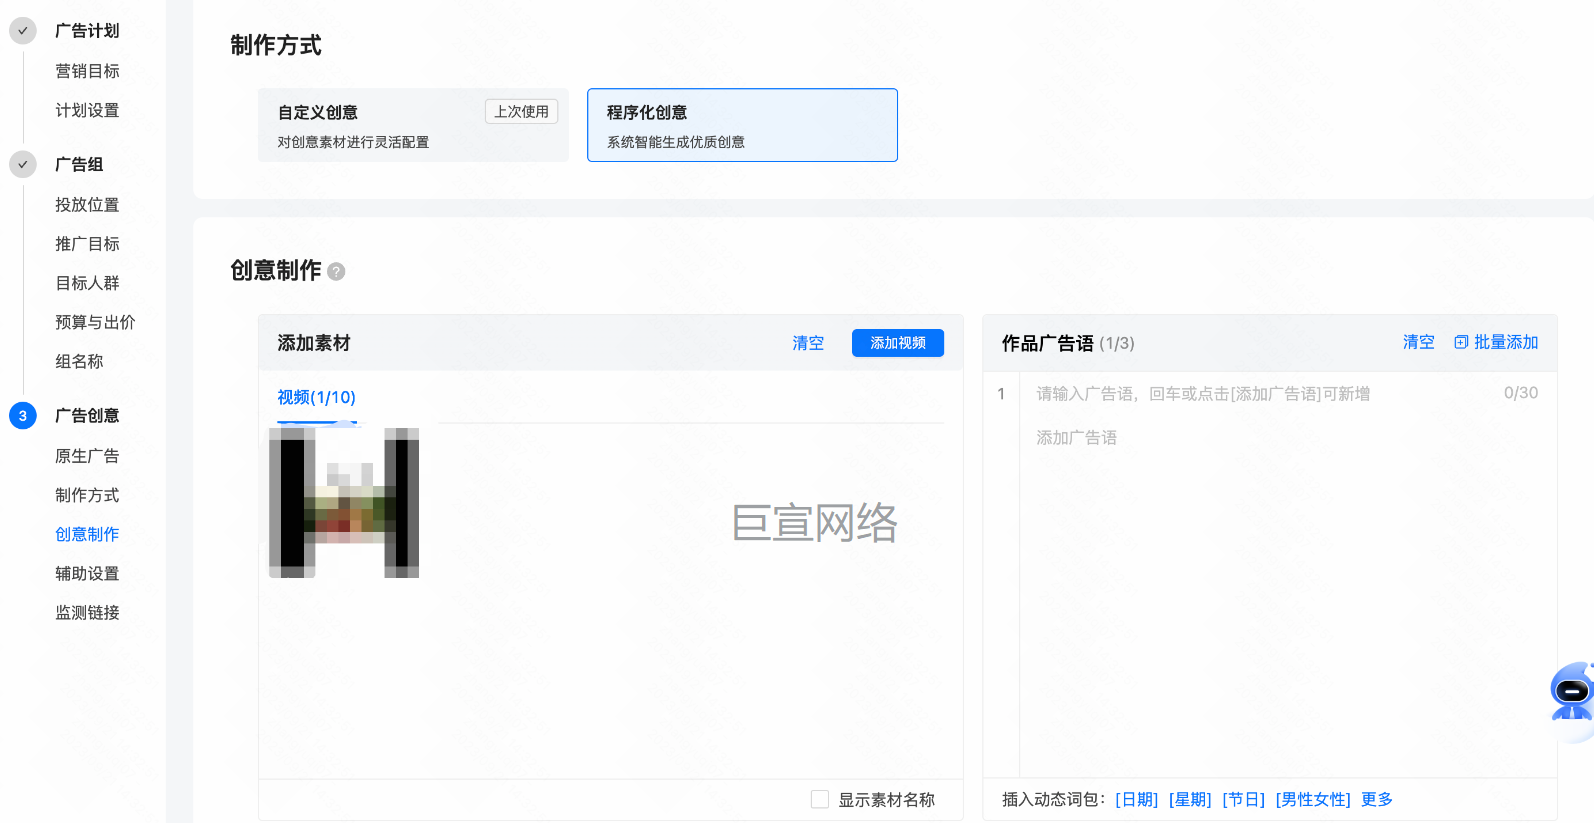This screenshot has height=823, width=1594.
Task: Click the 添加视频 button
Action: [897, 343]
